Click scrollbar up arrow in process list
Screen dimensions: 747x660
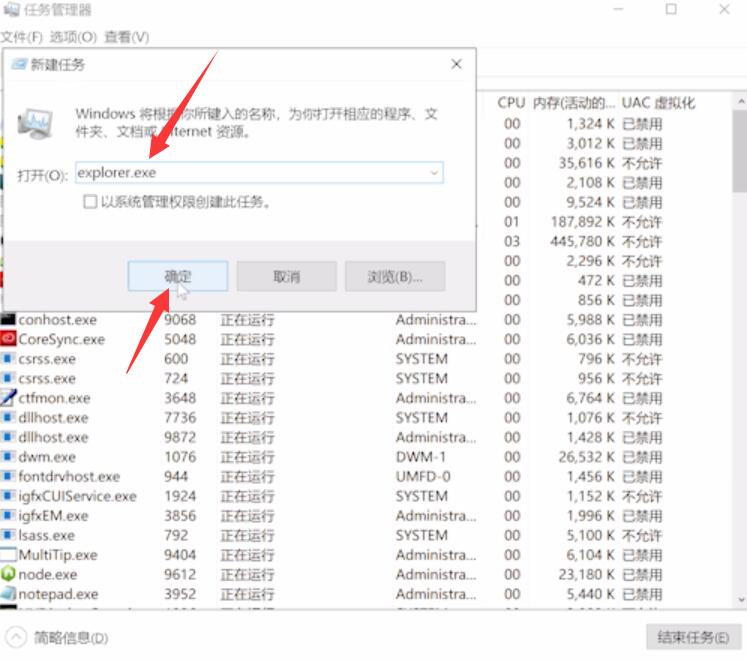[741, 102]
